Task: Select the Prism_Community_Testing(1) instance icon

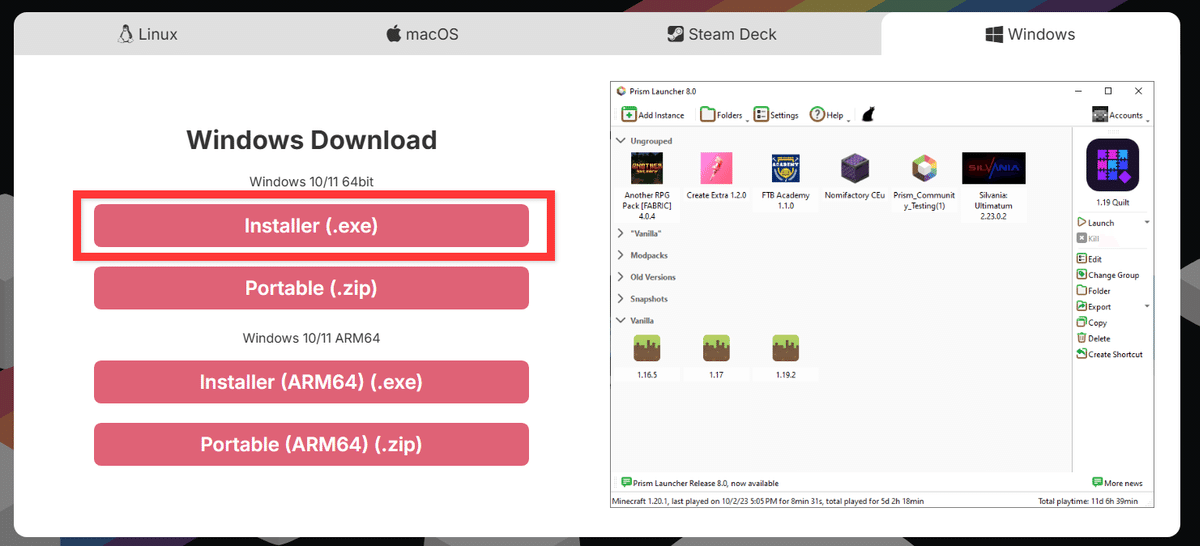Action: click(x=924, y=168)
